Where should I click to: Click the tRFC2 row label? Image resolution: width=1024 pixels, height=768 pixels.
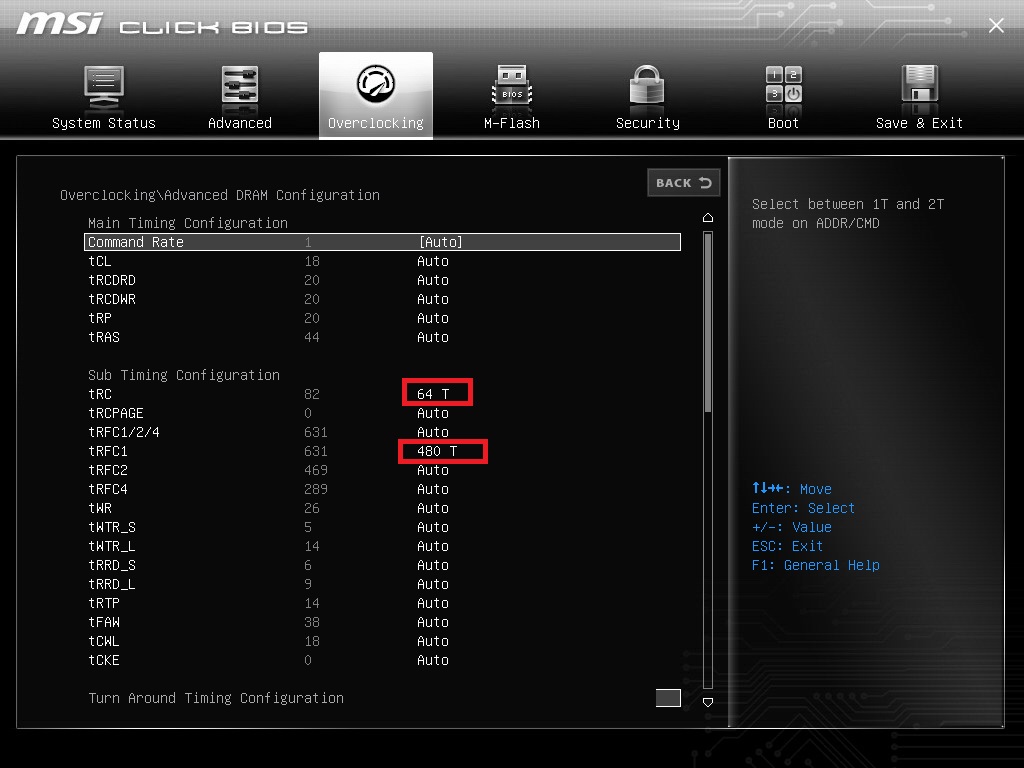tap(108, 470)
